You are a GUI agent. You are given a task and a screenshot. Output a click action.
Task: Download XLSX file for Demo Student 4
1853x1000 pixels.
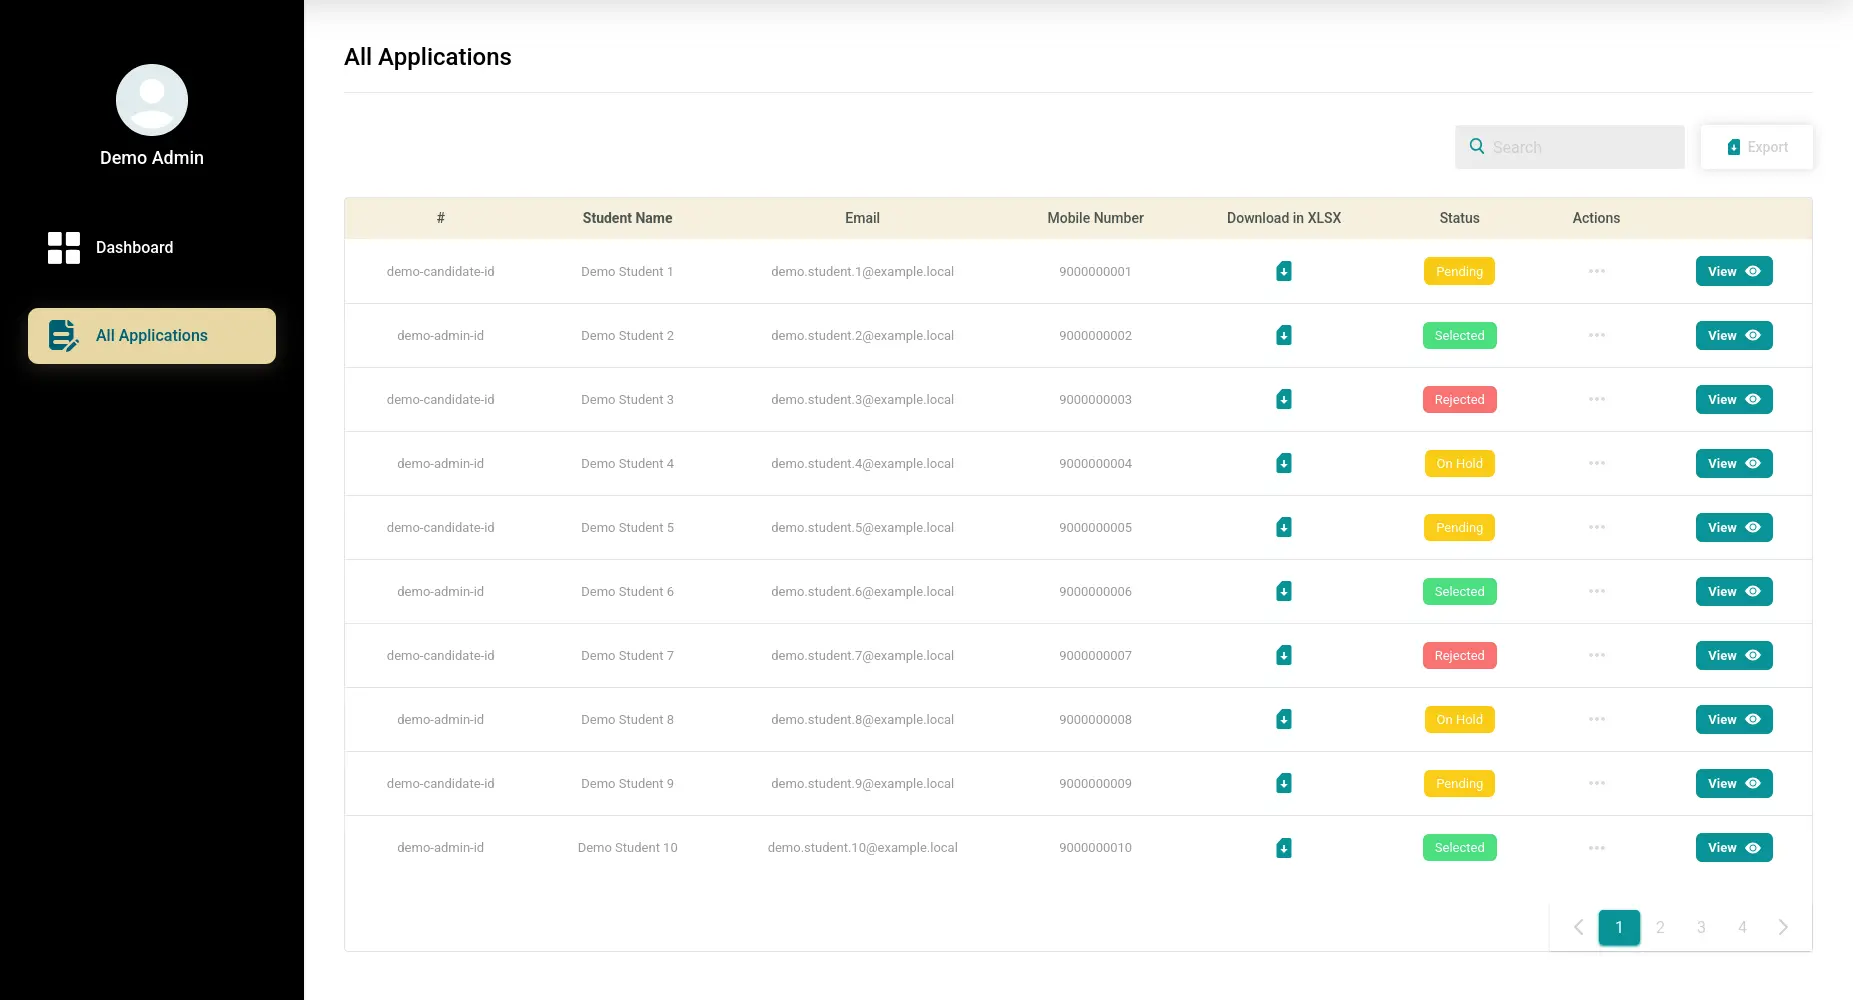pos(1284,463)
